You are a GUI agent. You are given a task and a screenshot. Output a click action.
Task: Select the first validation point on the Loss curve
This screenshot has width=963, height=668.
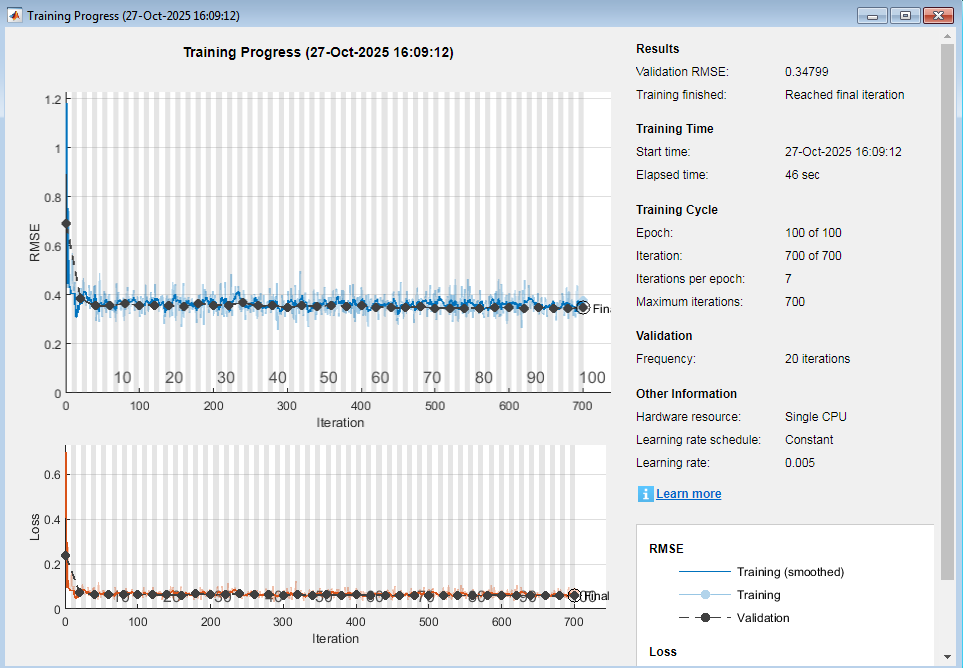pyautogui.click(x=66, y=555)
